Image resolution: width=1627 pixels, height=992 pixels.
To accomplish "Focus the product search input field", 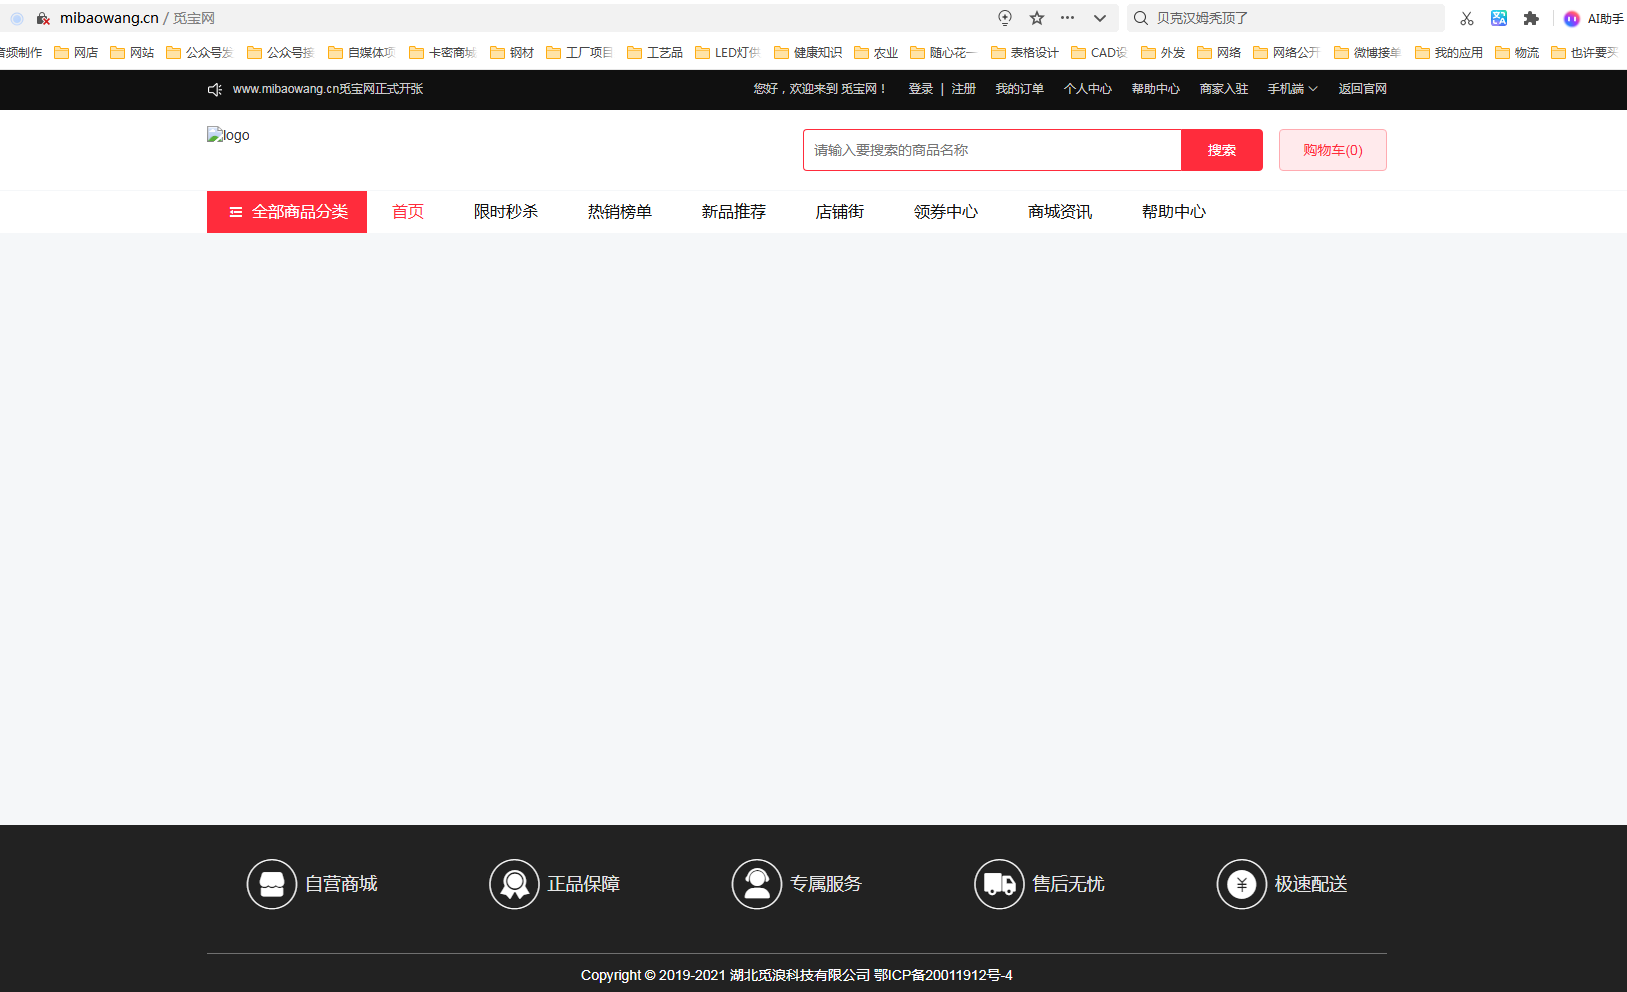I will click(992, 150).
